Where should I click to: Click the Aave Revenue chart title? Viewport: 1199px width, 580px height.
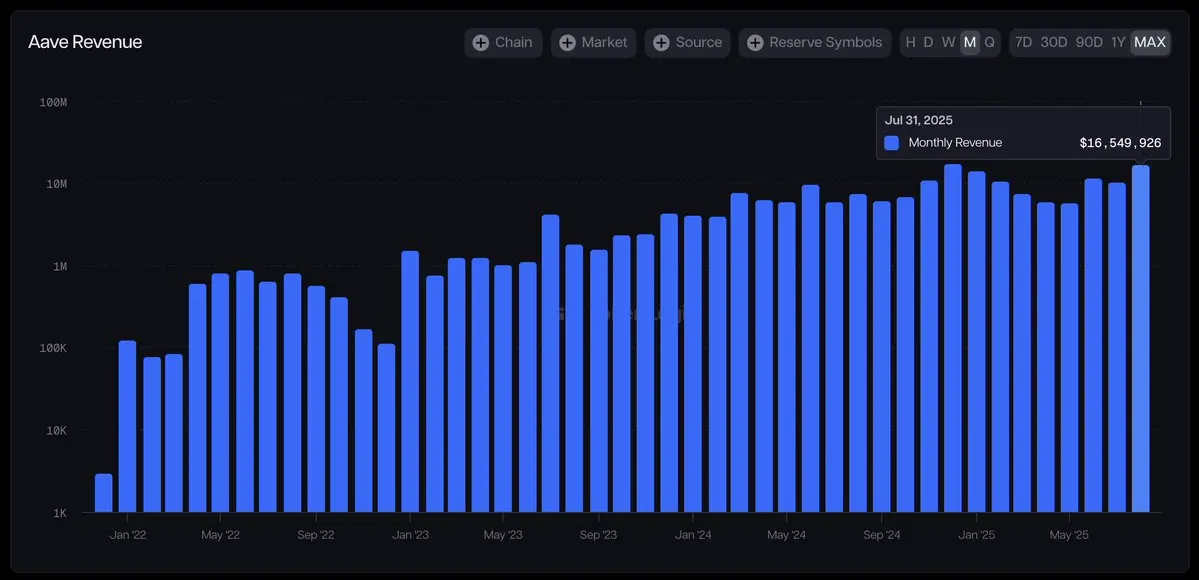tap(85, 42)
